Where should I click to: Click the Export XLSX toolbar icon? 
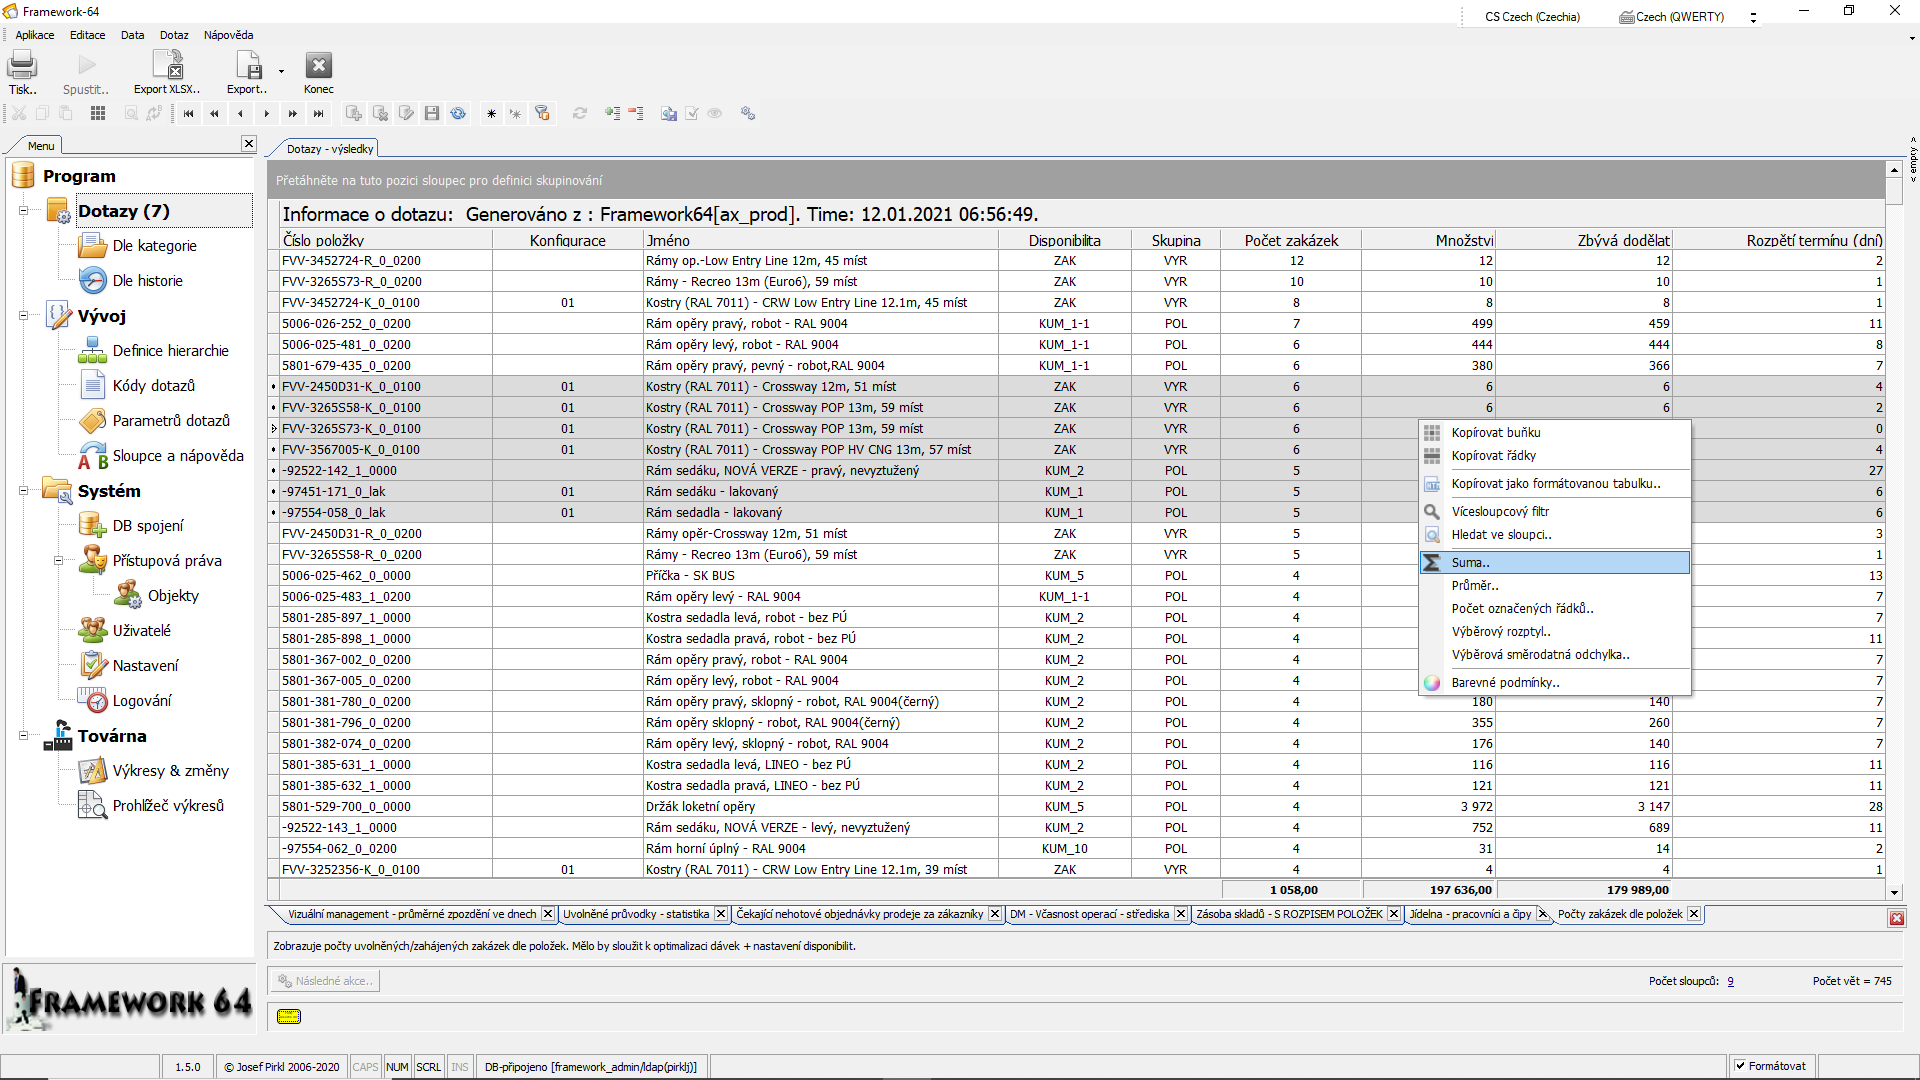coord(167,66)
